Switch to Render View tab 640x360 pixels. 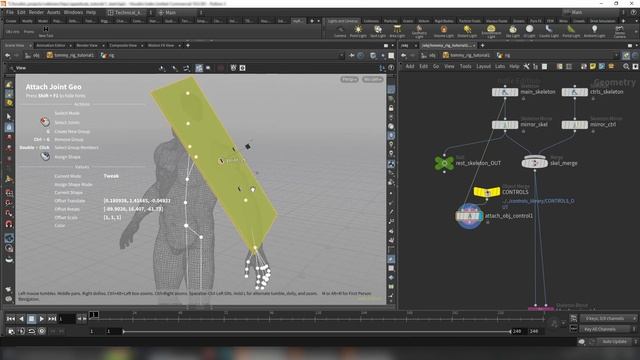[87, 45]
